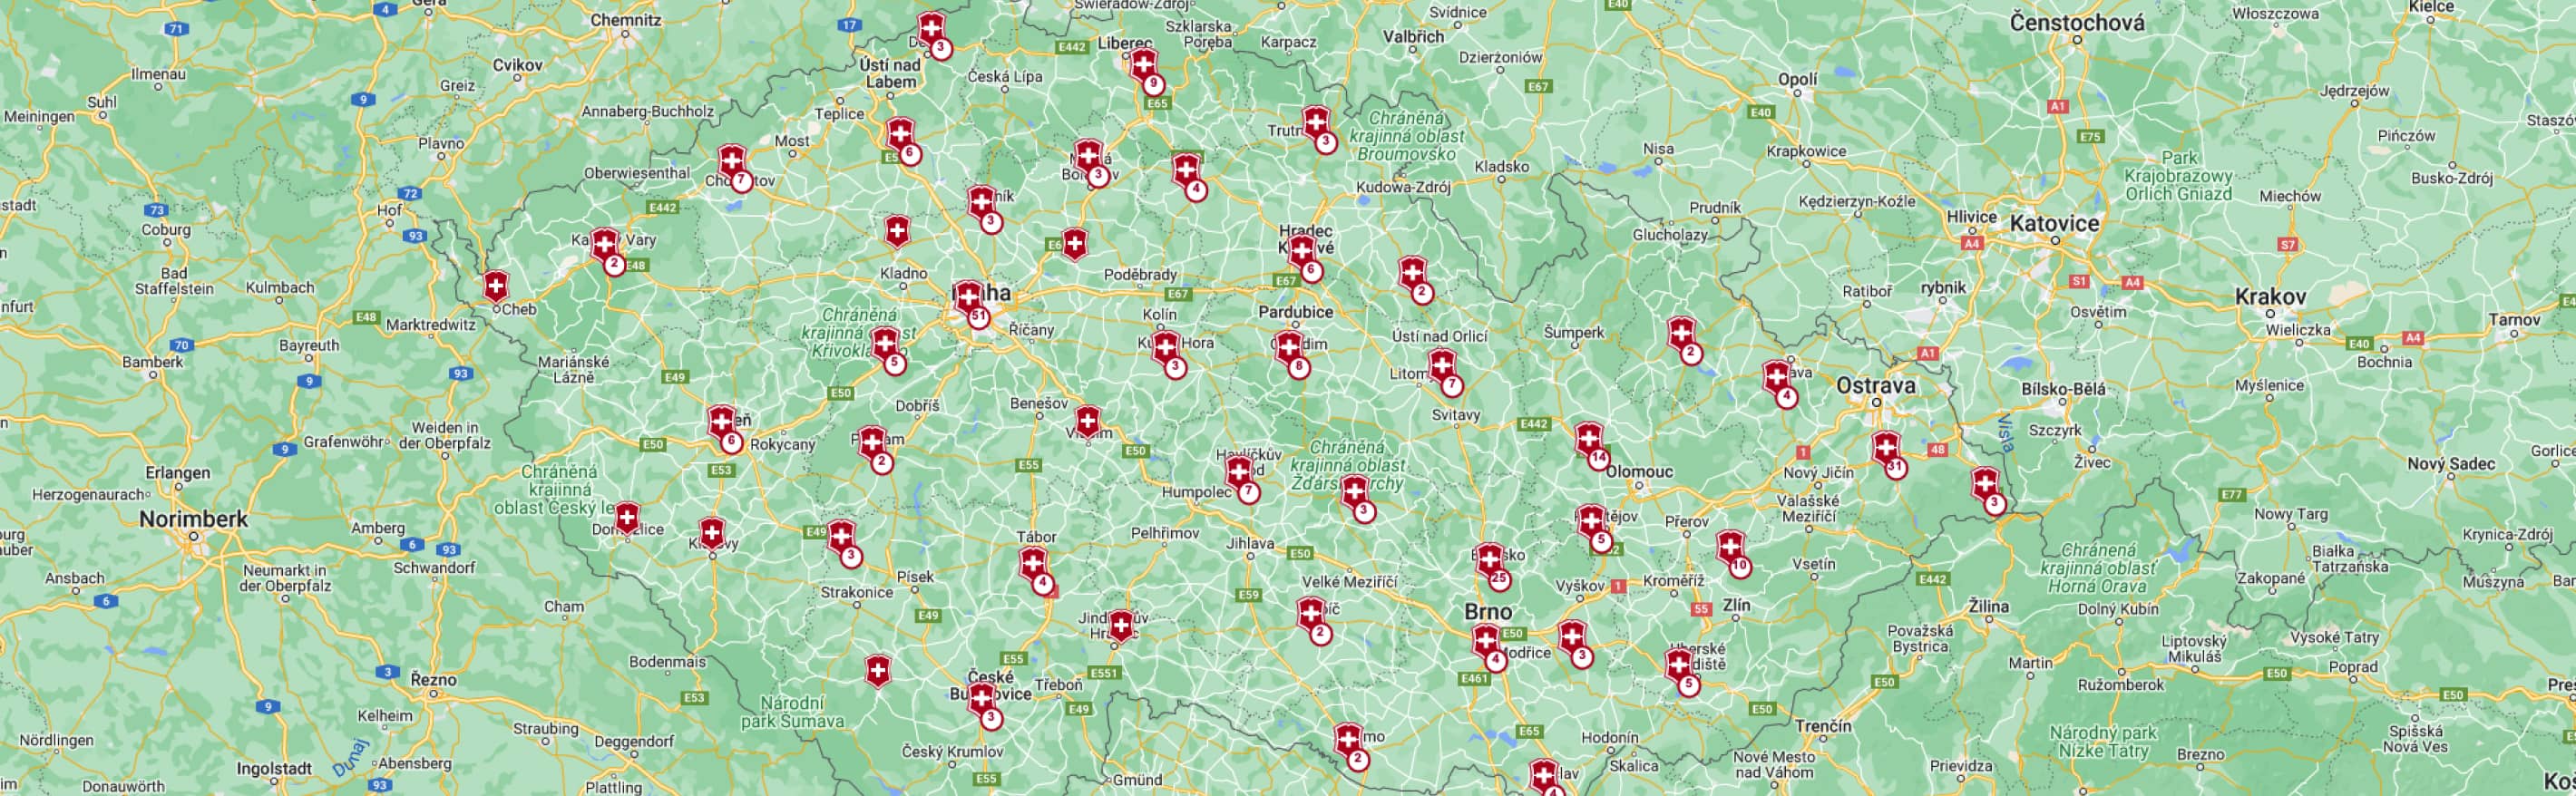Select the České Budějovice marker with 3
2576x796 pixels.
(x=983, y=701)
